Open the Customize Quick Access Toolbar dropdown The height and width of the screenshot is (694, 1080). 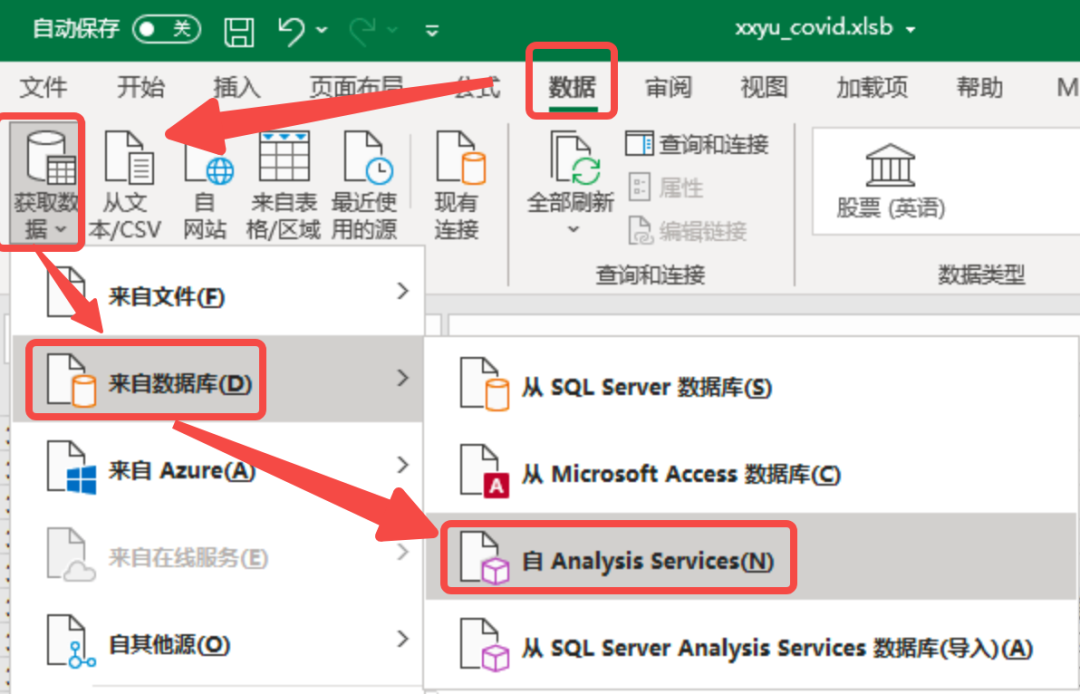pos(433,30)
